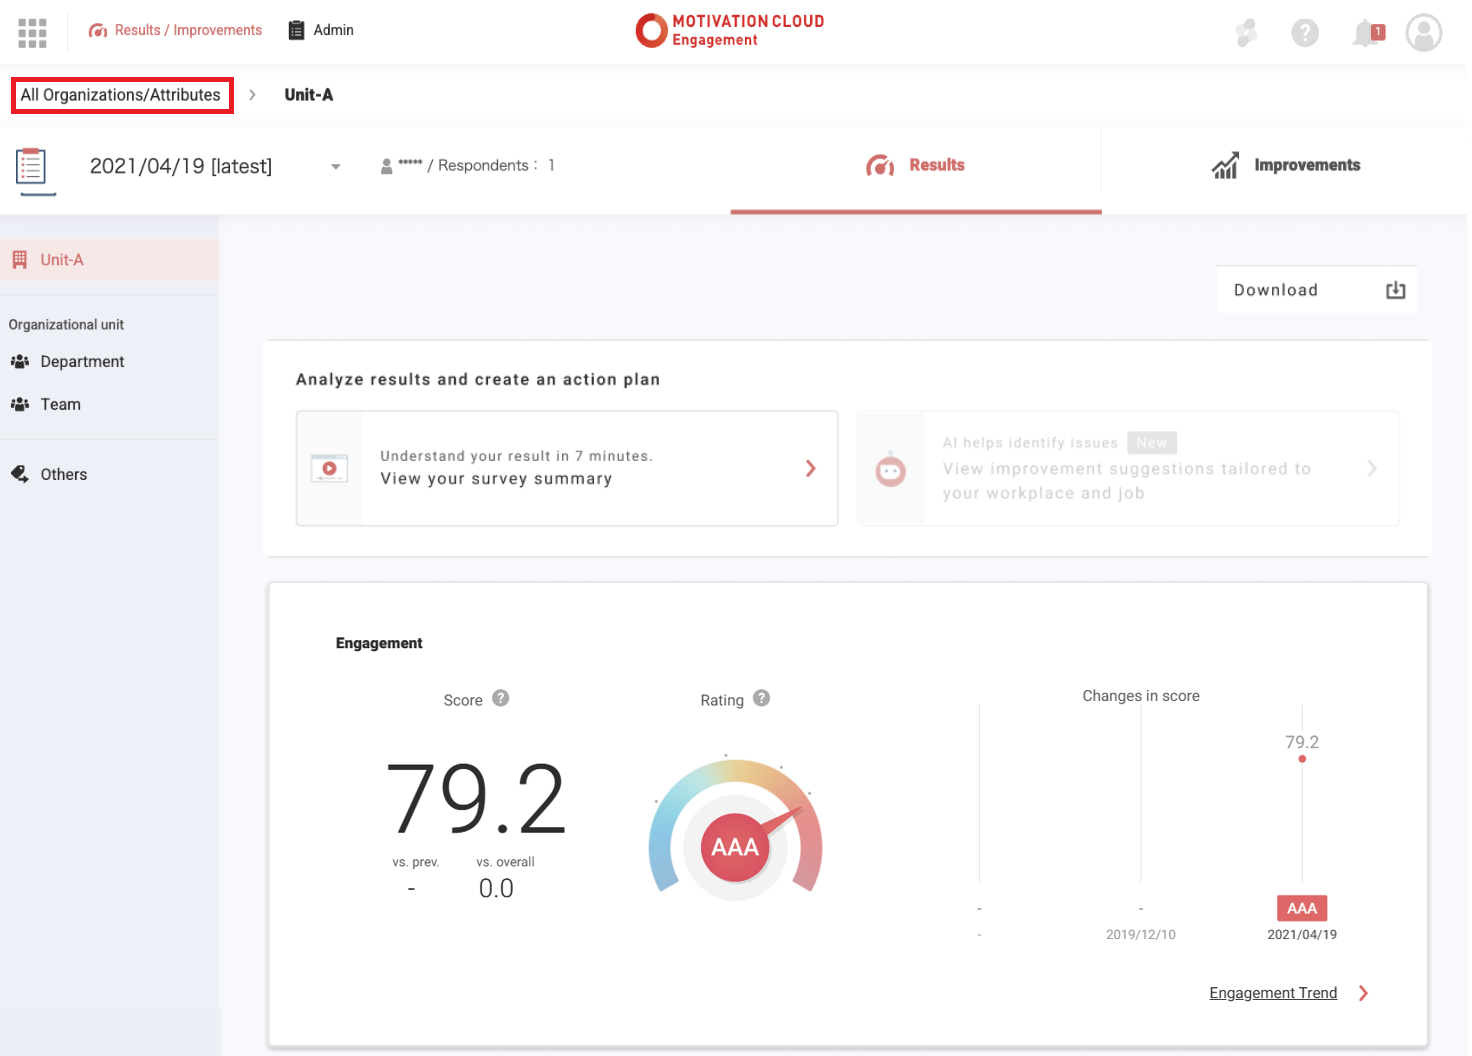Select Team under Organizational unit
Viewport: 1472px width, 1056px height.
coord(60,405)
